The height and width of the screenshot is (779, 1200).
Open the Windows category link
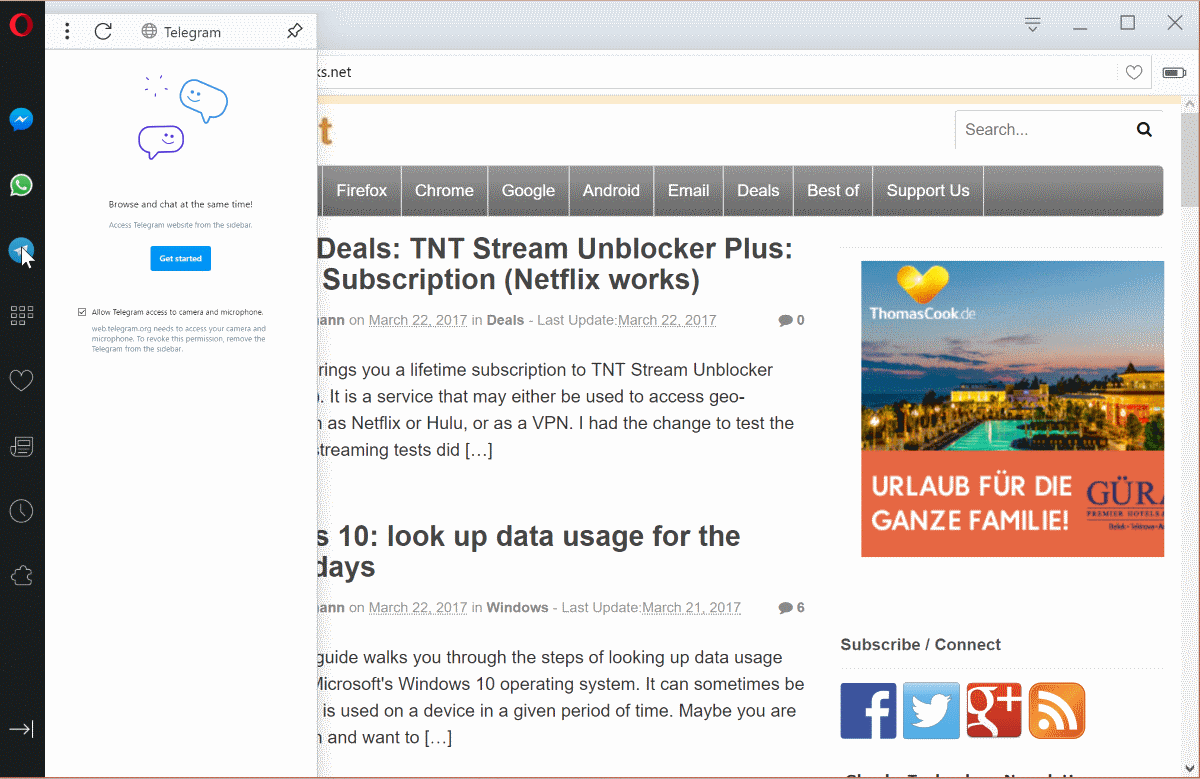coord(517,607)
